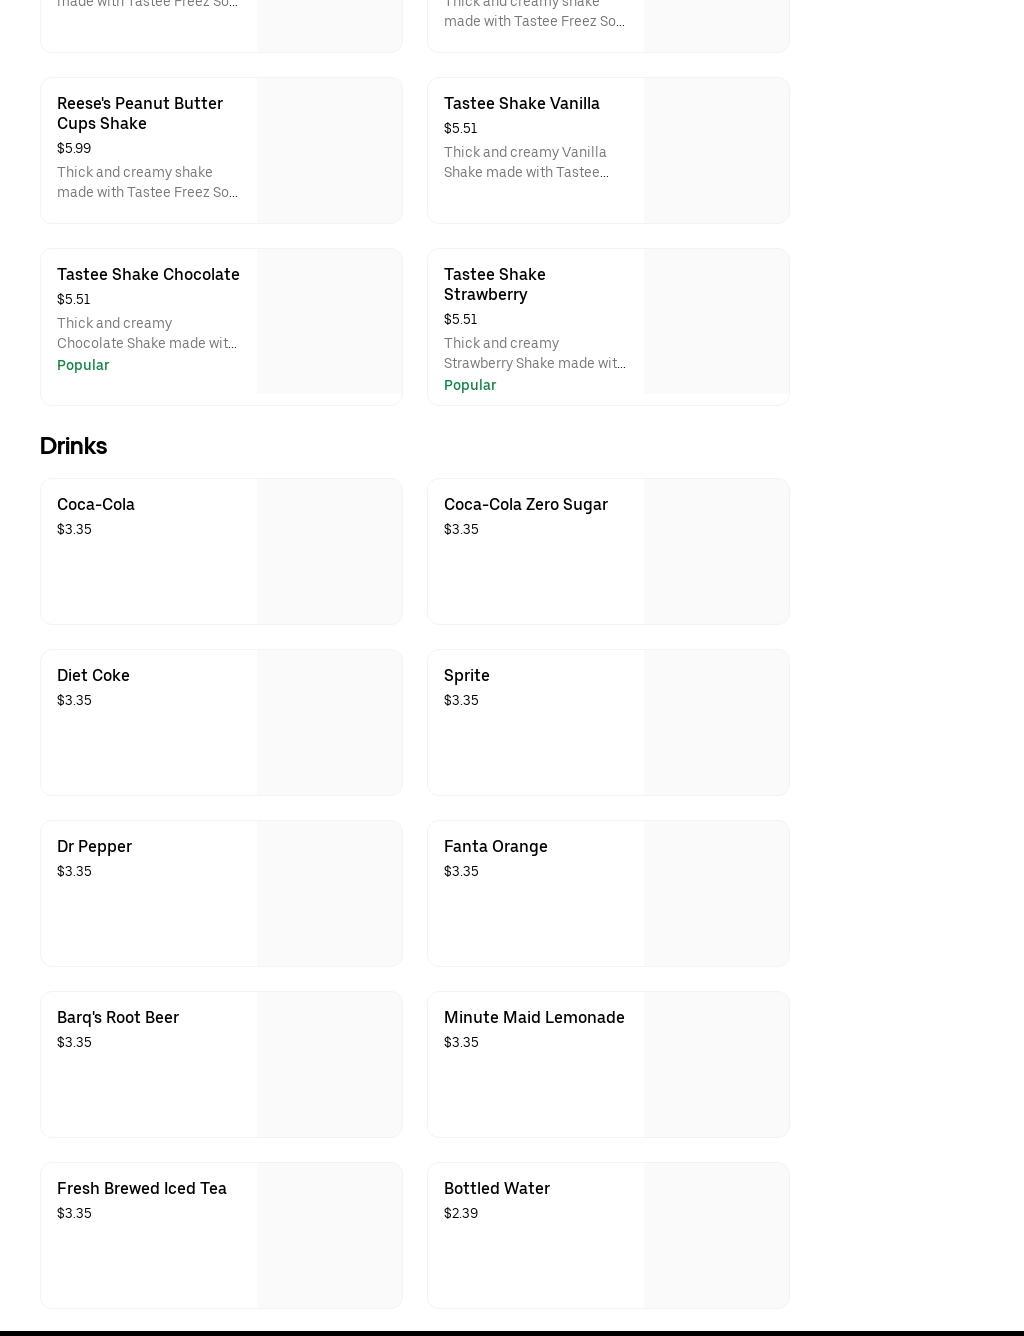Viewport: 1024px width, 1336px height.
Task: Select Fresh Brewed Iced Tea
Action: pyautogui.click(x=142, y=1188)
